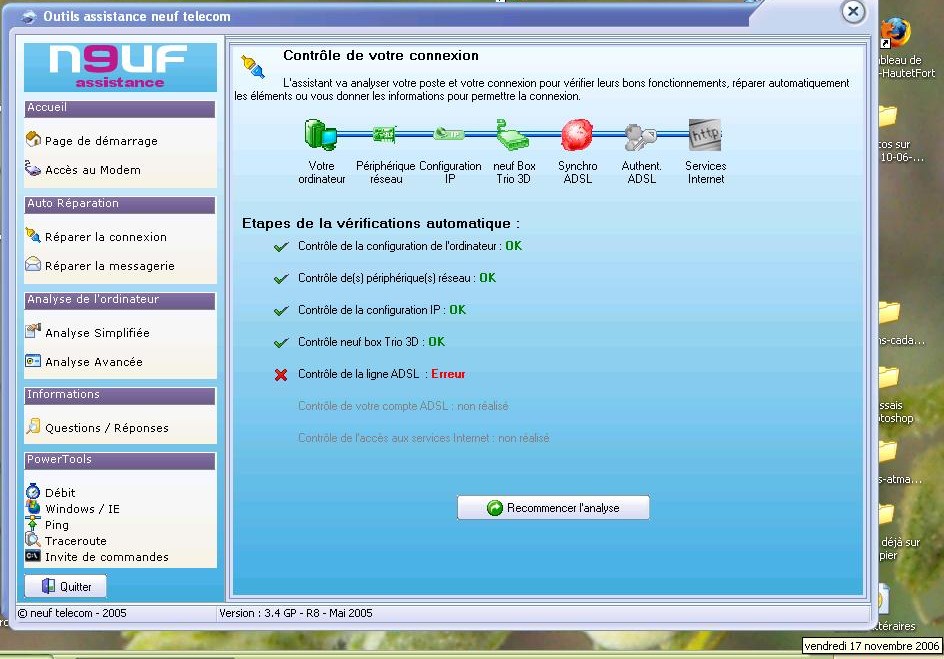Screen dimensions: 944x659
Task: Click the repair icon beside Réparer la connexion
Action: pos(33,235)
